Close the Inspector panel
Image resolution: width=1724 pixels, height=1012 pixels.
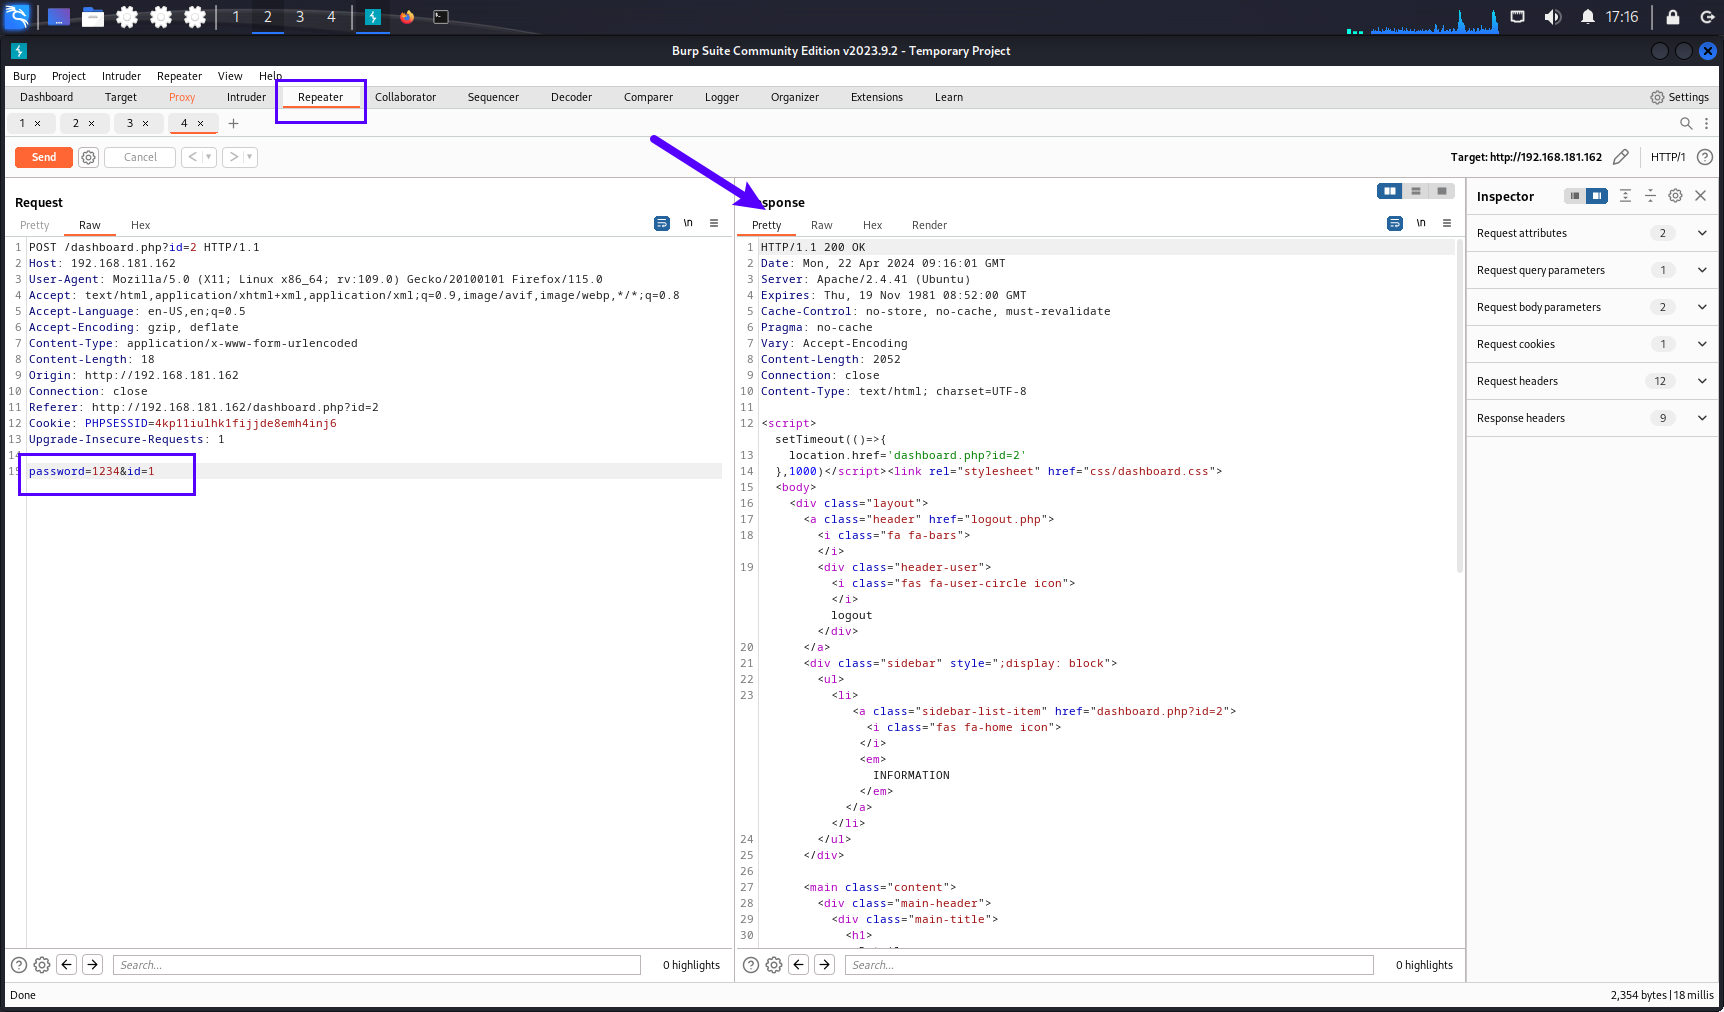1700,196
